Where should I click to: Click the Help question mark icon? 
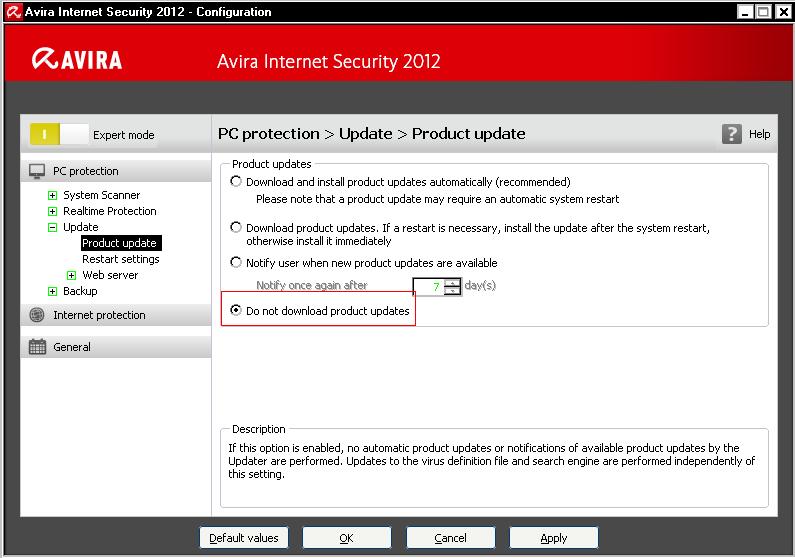(x=732, y=134)
